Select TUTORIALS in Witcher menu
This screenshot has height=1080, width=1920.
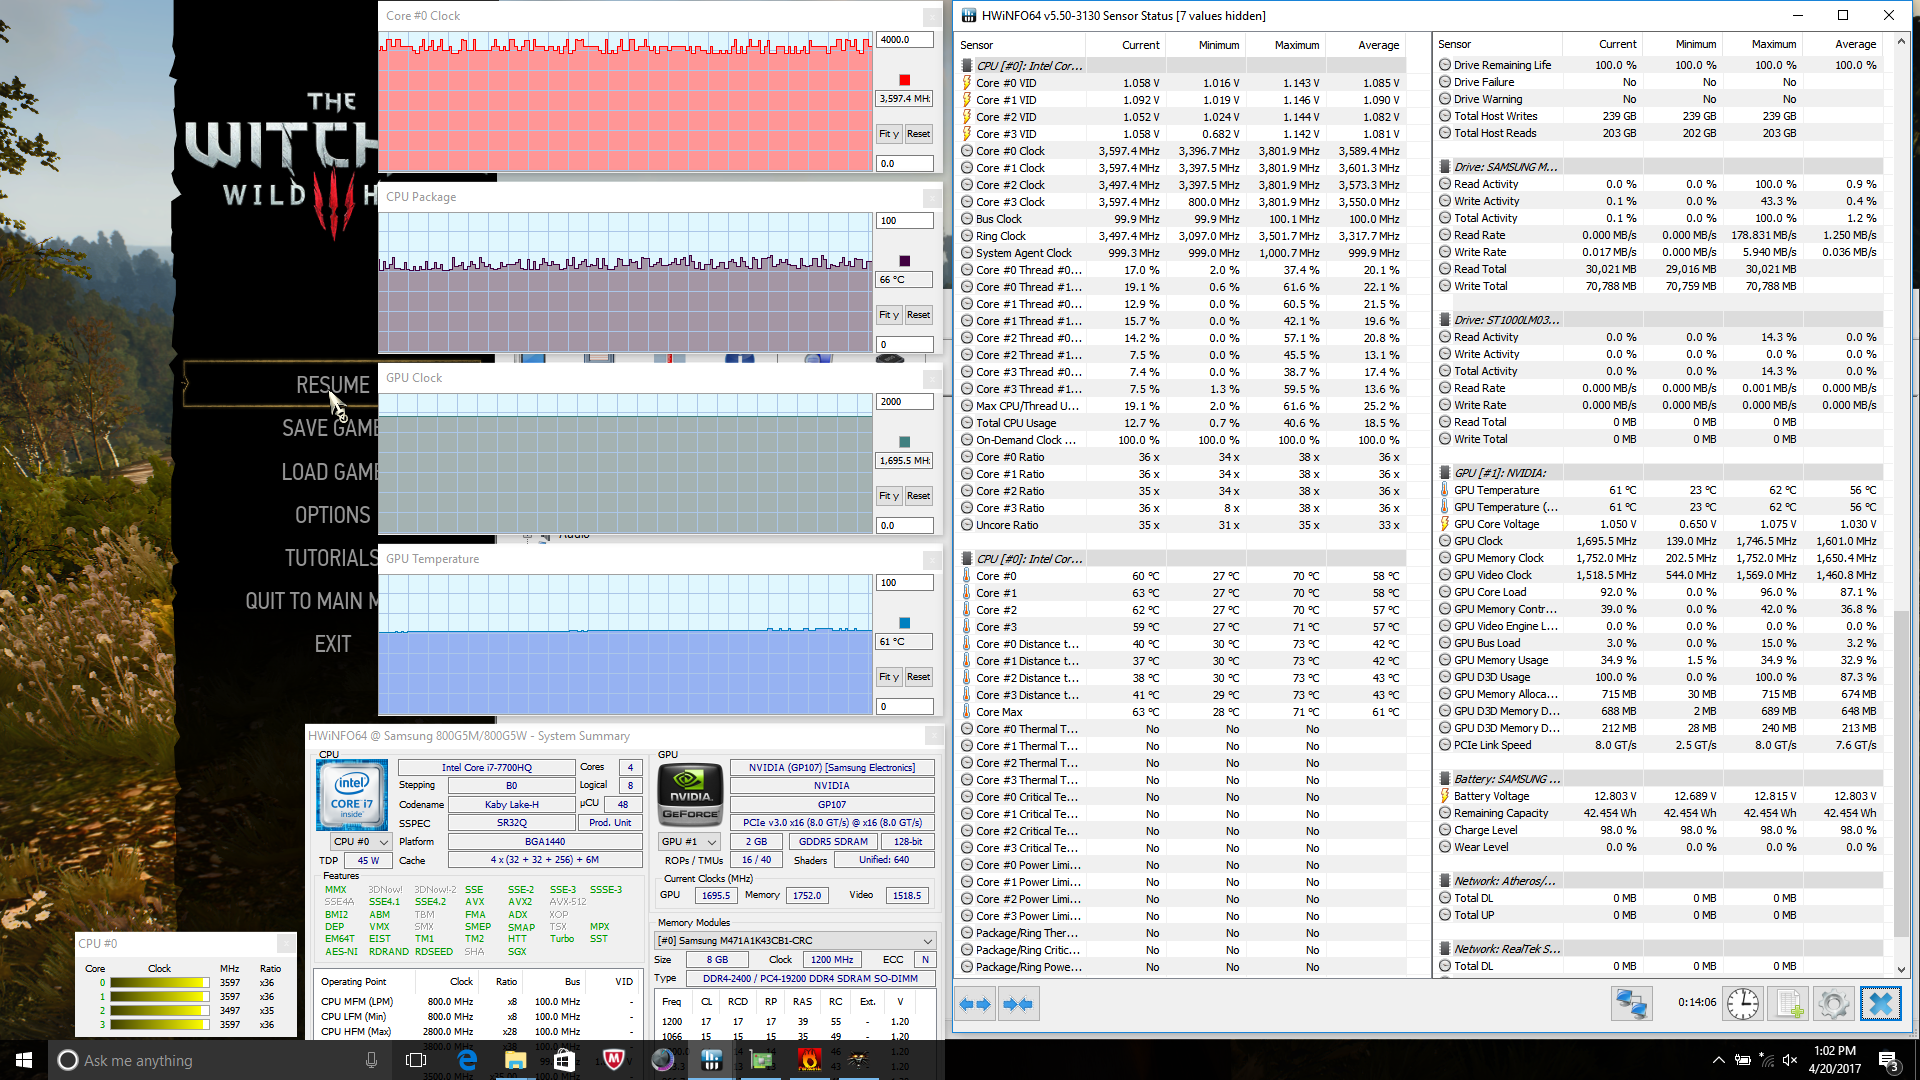point(331,558)
